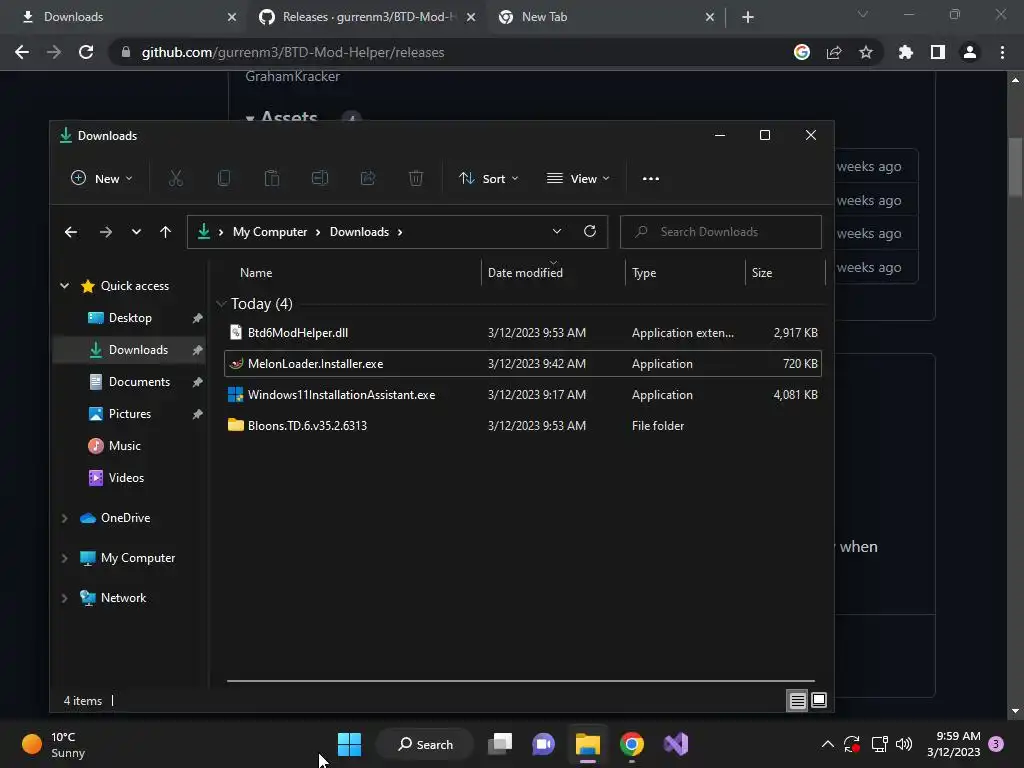Click Google icon in Chrome address bar
This screenshot has width=1024, height=768.
coord(802,52)
